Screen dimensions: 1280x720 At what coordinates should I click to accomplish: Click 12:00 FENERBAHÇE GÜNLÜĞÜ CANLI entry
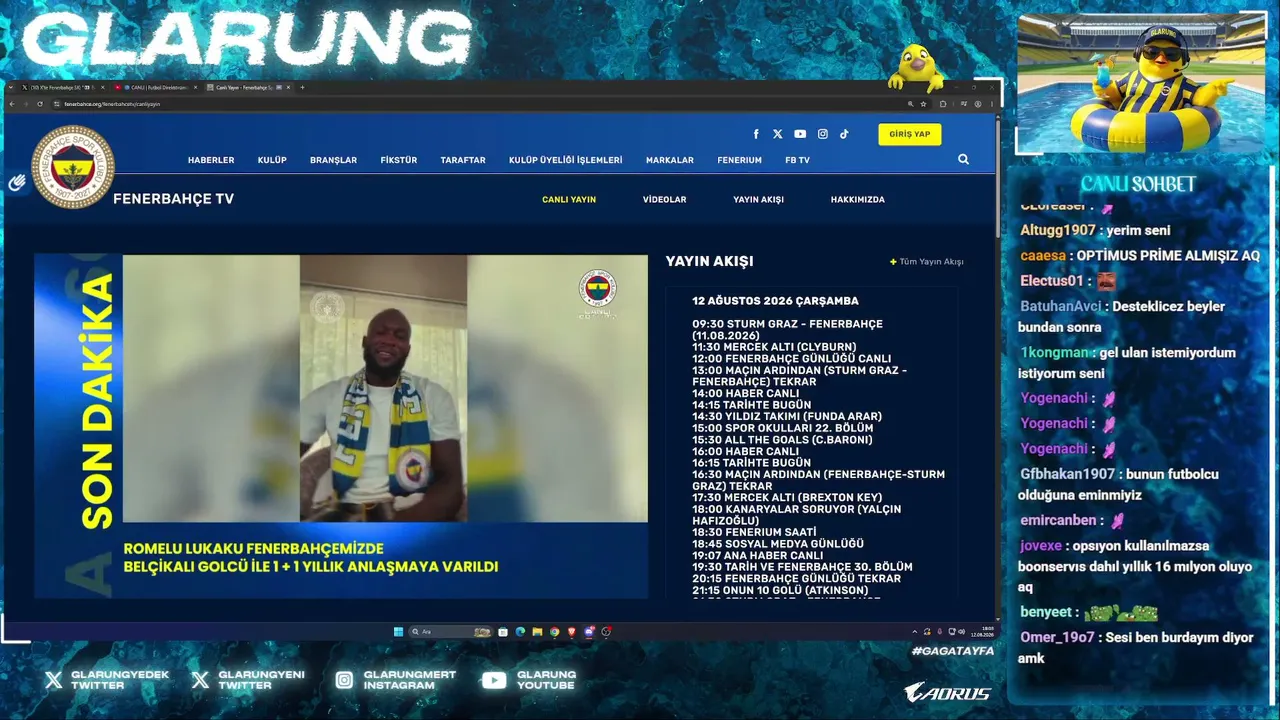[791, 359]
